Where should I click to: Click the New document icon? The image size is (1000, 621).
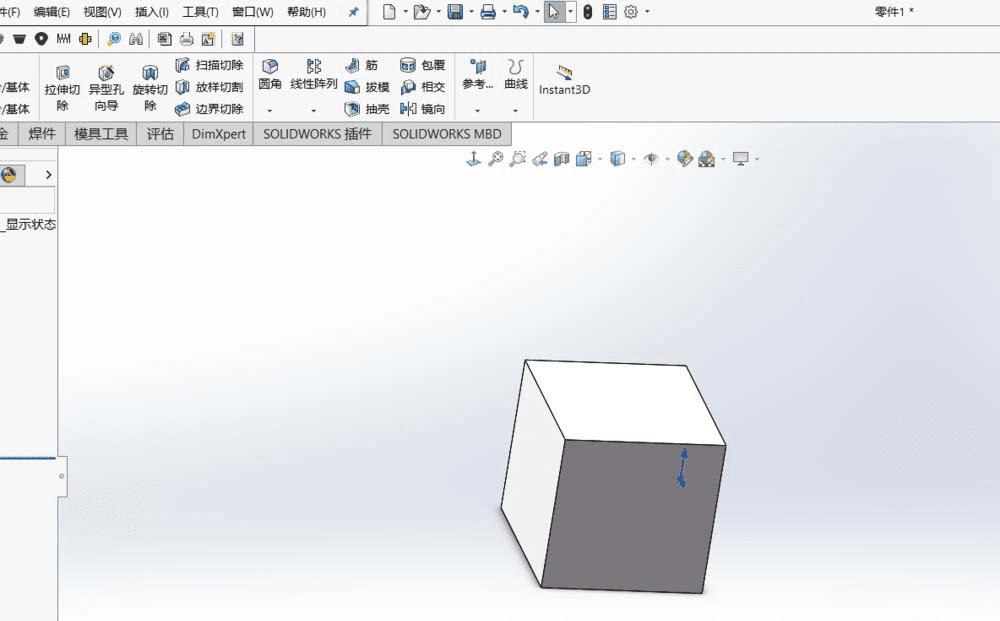(389, 11)
